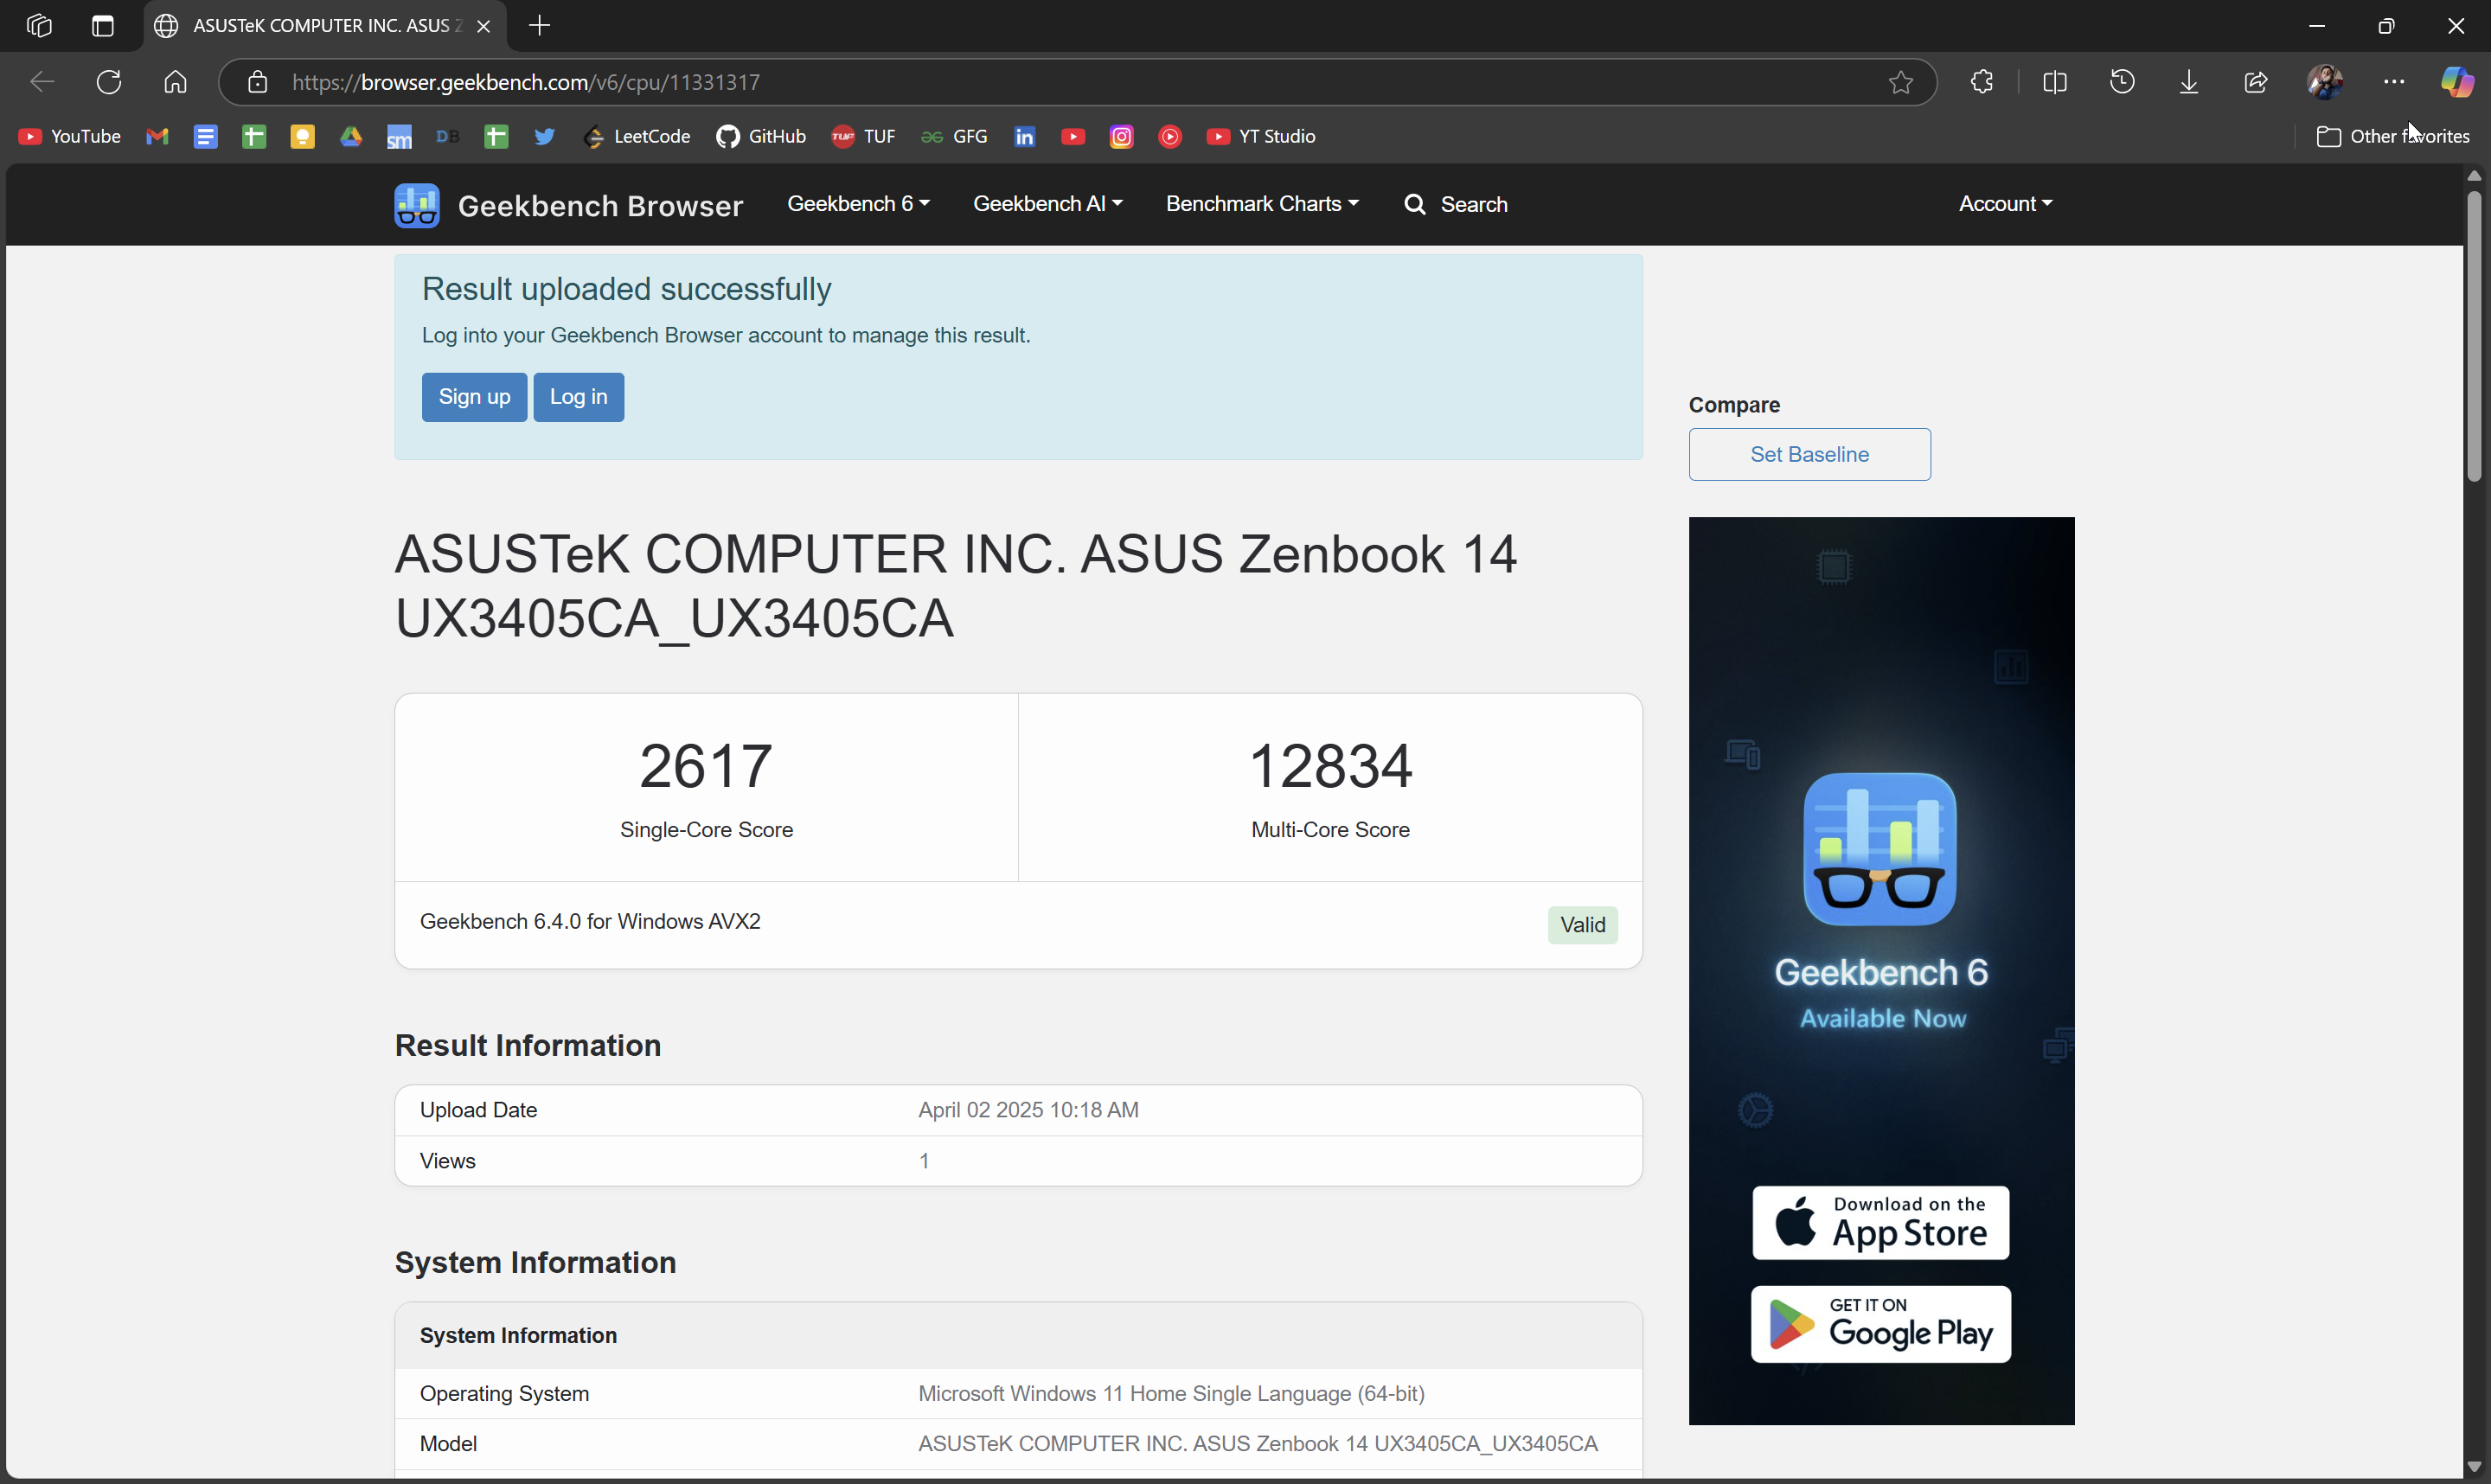Open browser Settings and more menu

tap(2394, 82)
